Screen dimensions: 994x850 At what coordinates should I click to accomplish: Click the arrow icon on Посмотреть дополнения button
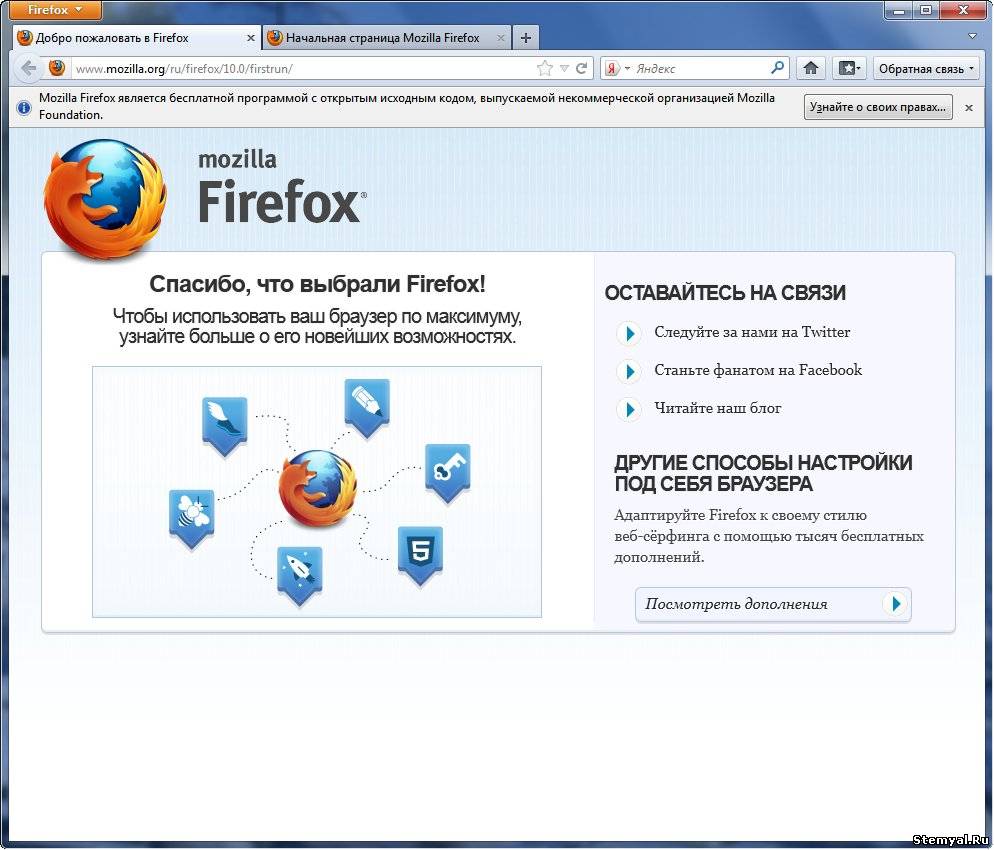coord(896,603)
